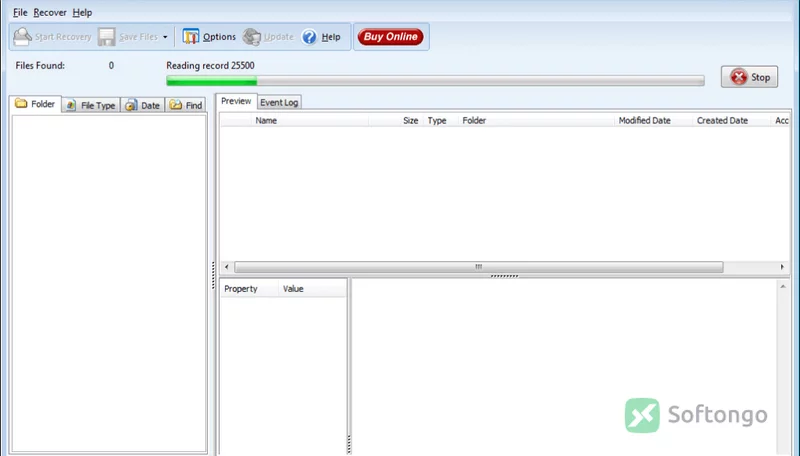Click the Value column header

point(312,289)
